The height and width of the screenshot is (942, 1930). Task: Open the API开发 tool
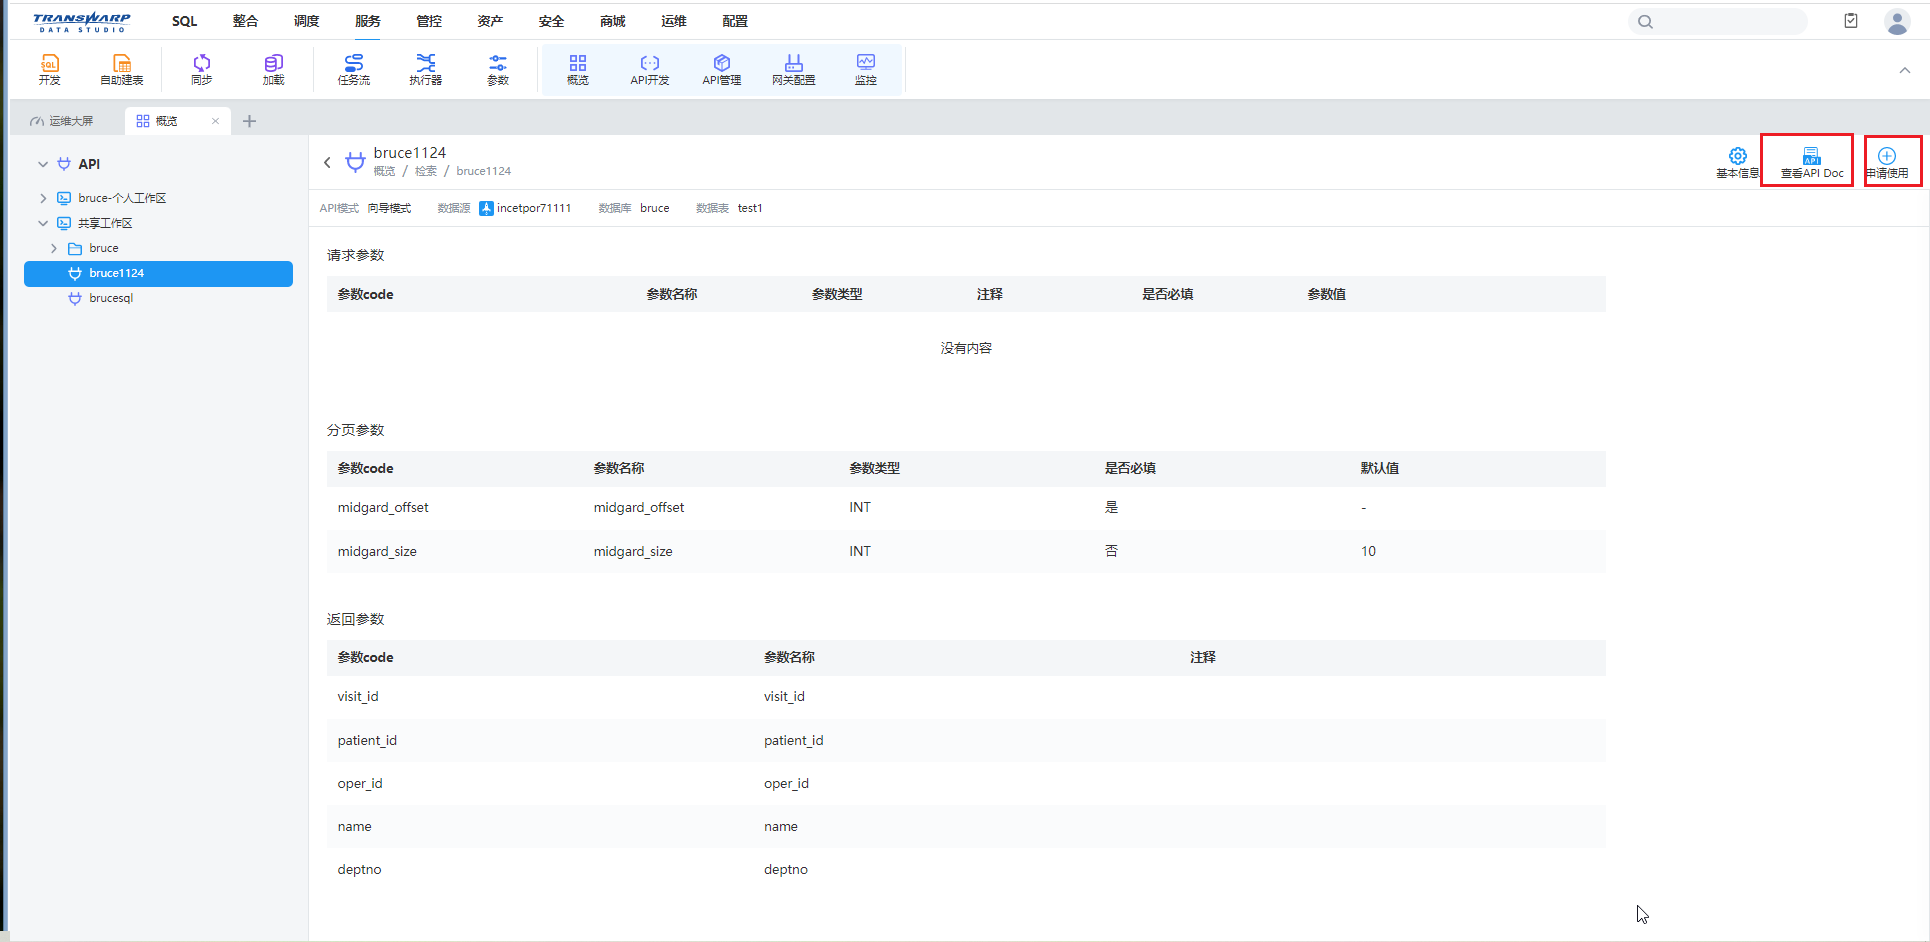650,69
